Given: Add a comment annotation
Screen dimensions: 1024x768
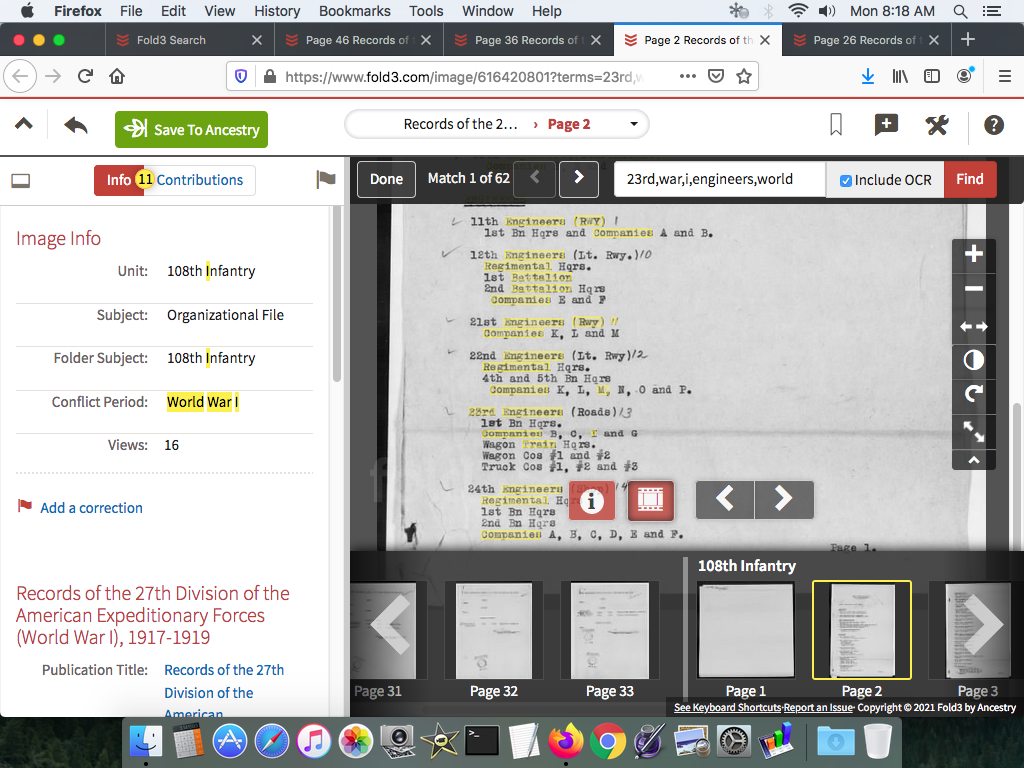Looking at the screenshot, I should click(886, 125).
